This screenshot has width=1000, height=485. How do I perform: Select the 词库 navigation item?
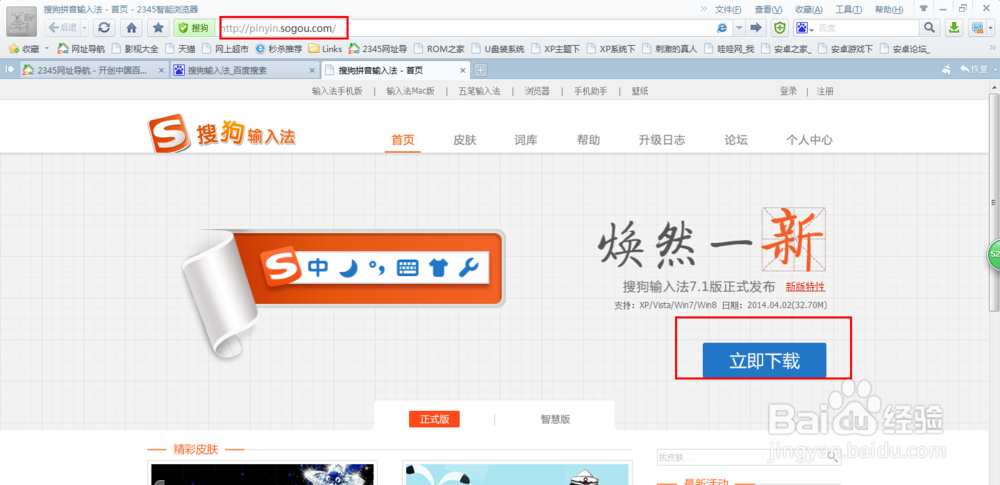click(526, 140)
